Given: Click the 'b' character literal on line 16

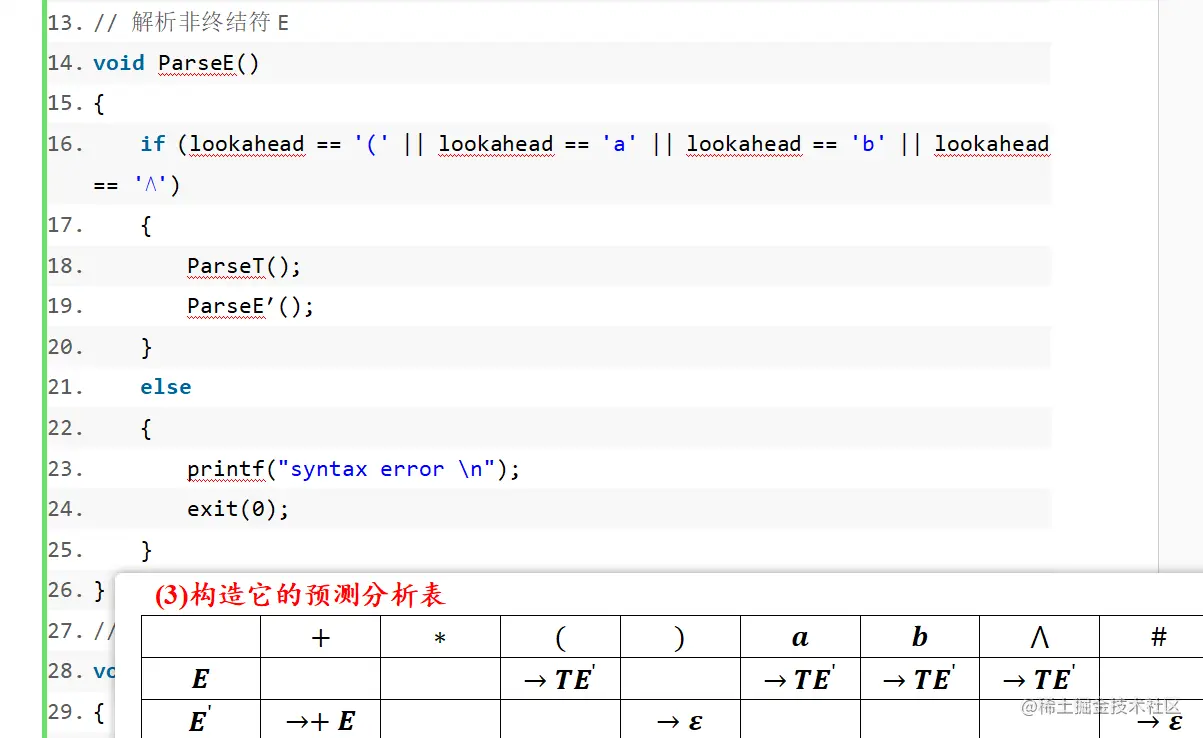Looking at the screenshot, I should (868, 144).
